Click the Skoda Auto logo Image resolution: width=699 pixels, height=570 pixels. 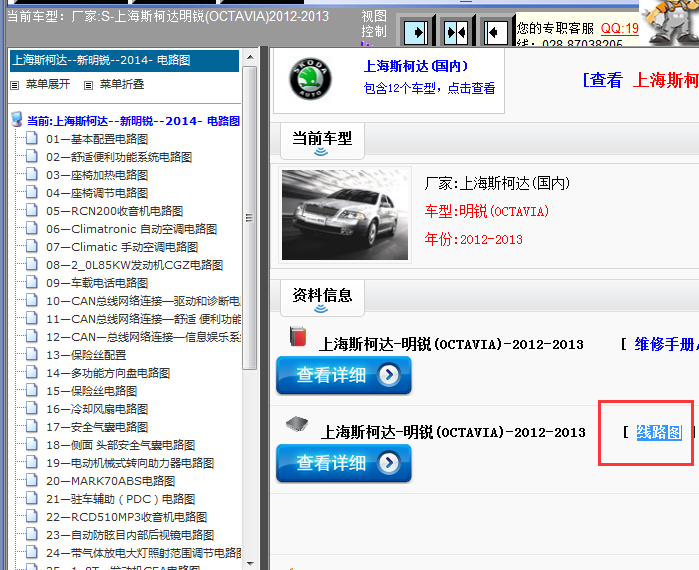(x=310, y=79)
